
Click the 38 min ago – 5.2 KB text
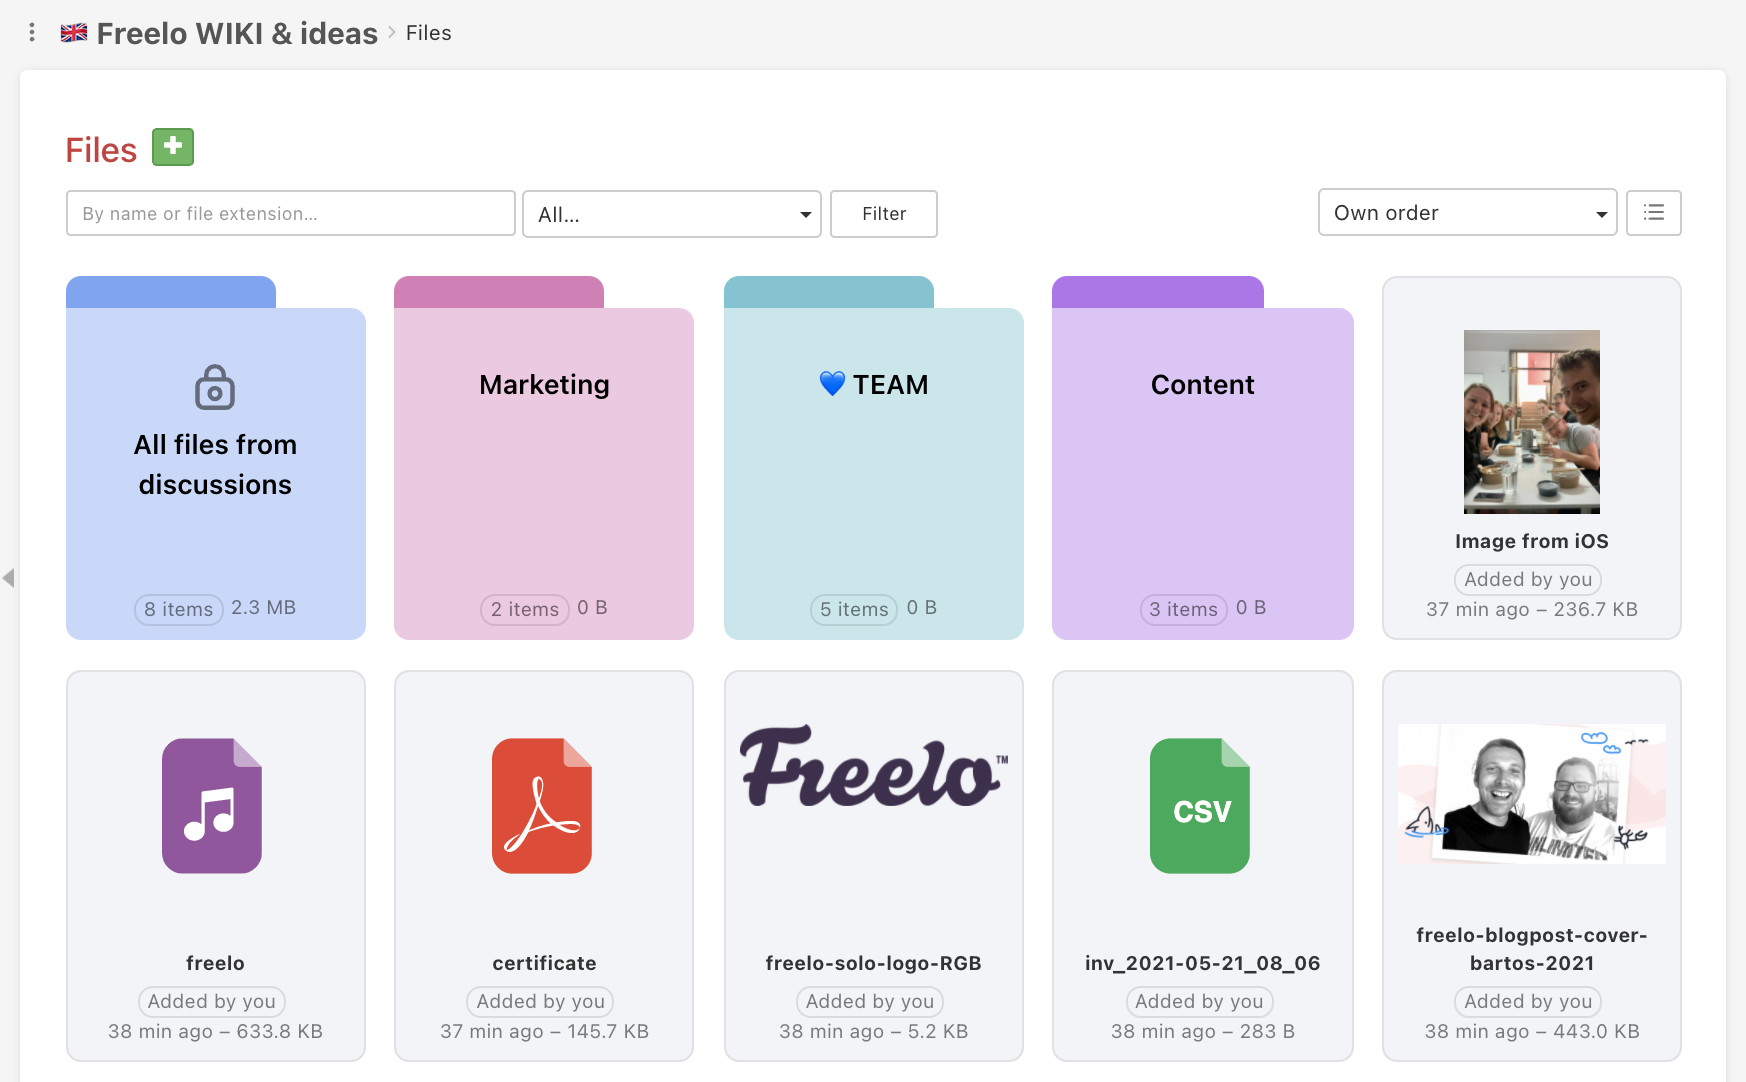tap(874, 1031)
